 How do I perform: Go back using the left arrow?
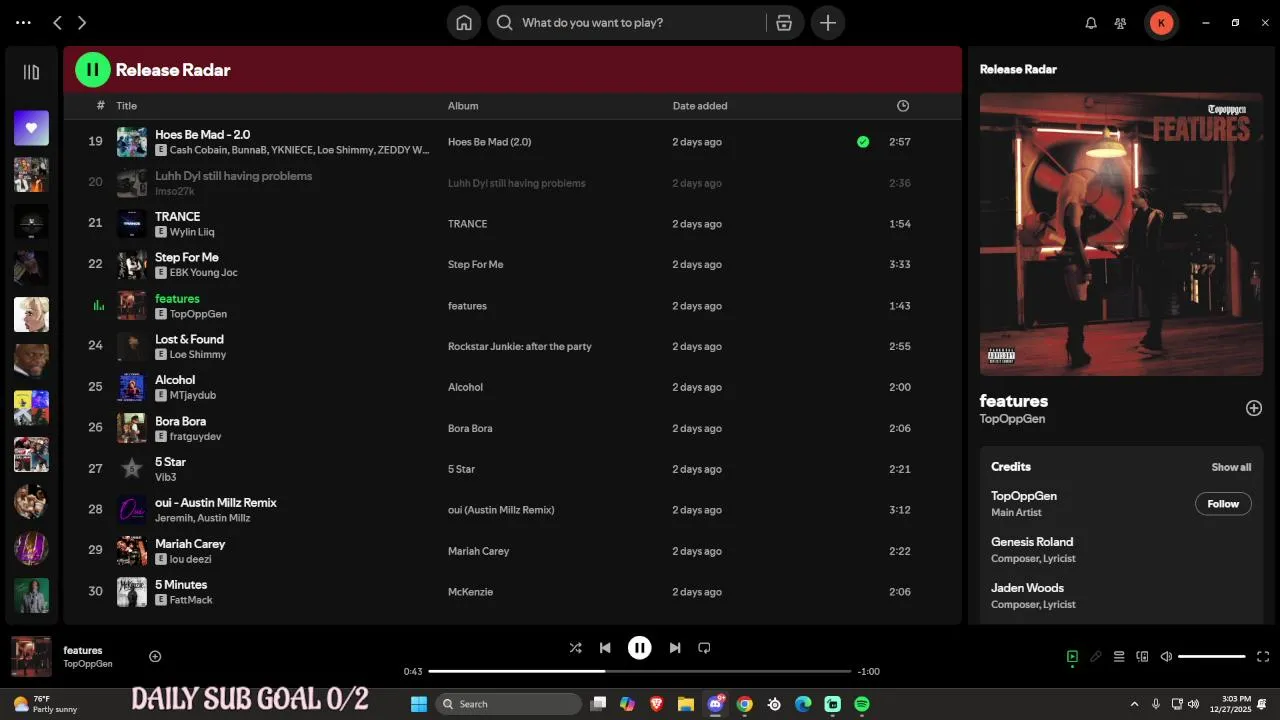57,22
